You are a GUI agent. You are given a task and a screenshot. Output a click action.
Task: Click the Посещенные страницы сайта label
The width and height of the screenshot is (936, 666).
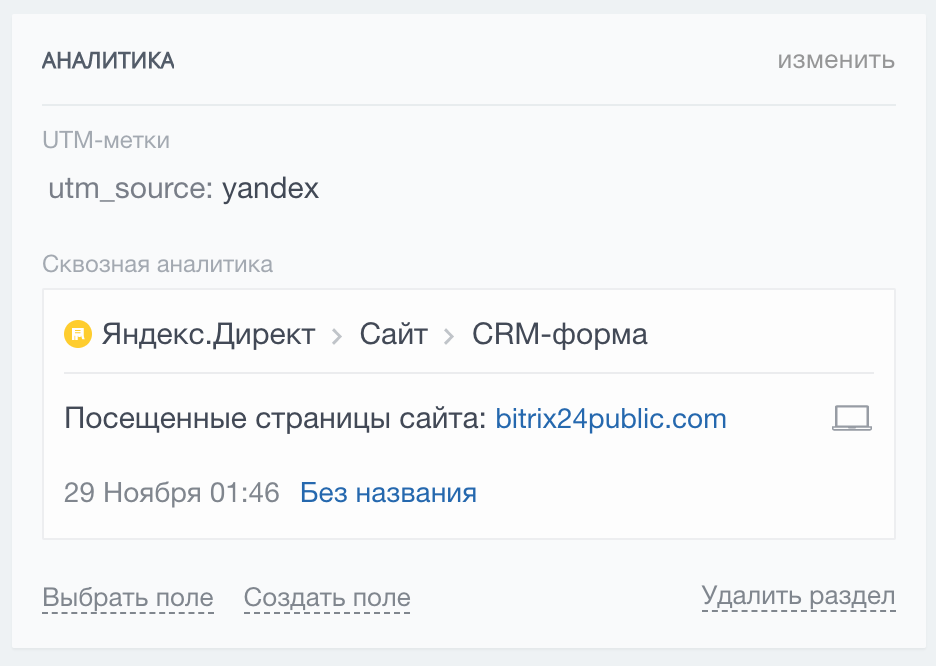tap(272, 418)
